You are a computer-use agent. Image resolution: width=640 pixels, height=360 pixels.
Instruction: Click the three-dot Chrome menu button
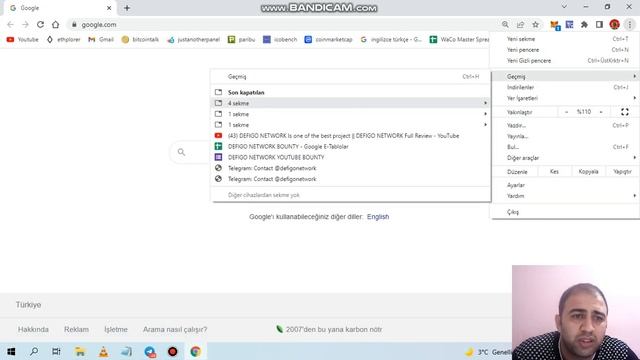630,24
